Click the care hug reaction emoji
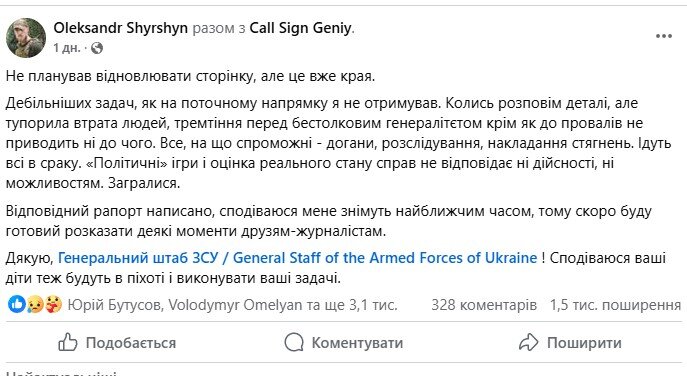687x376 pixels. [x=53, y=304]
